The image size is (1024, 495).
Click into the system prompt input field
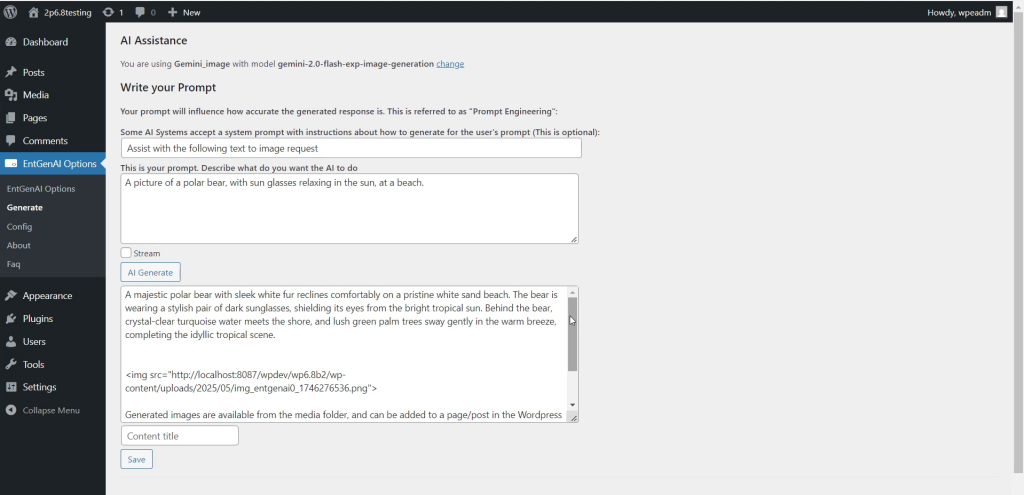pos(351,148)
